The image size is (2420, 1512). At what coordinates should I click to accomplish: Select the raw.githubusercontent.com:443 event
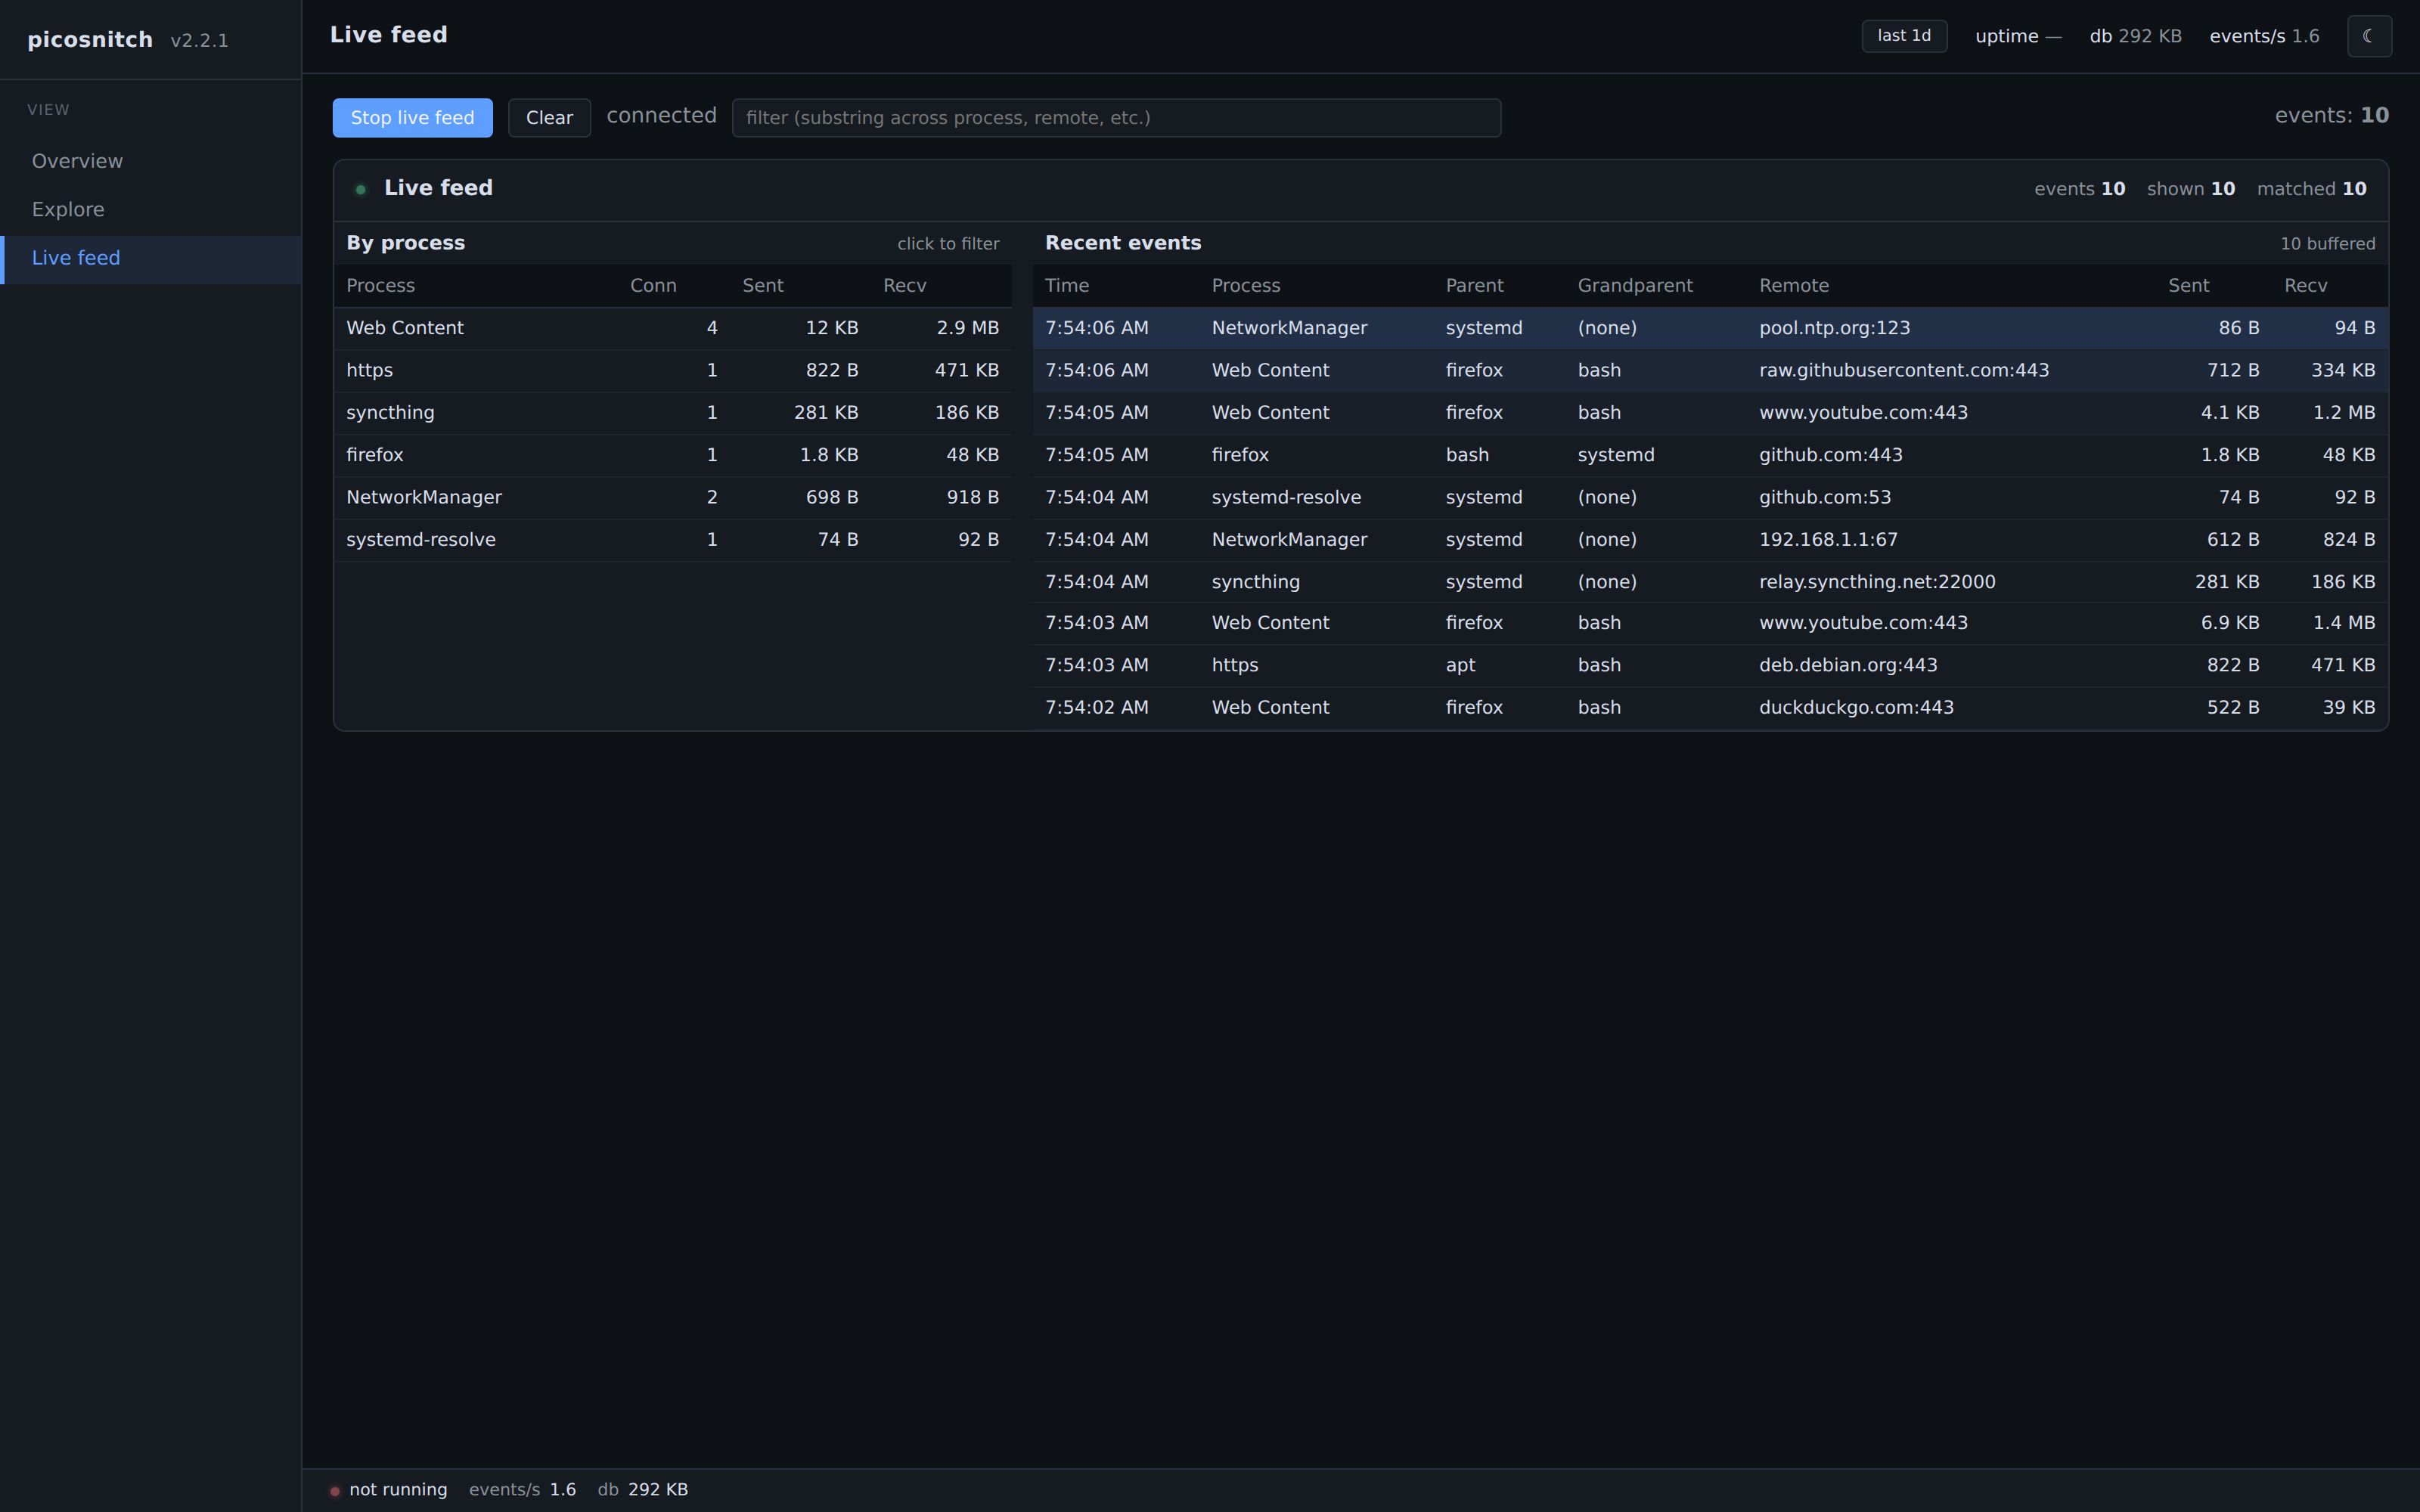pyautogui.click(x=1710, y=370)
